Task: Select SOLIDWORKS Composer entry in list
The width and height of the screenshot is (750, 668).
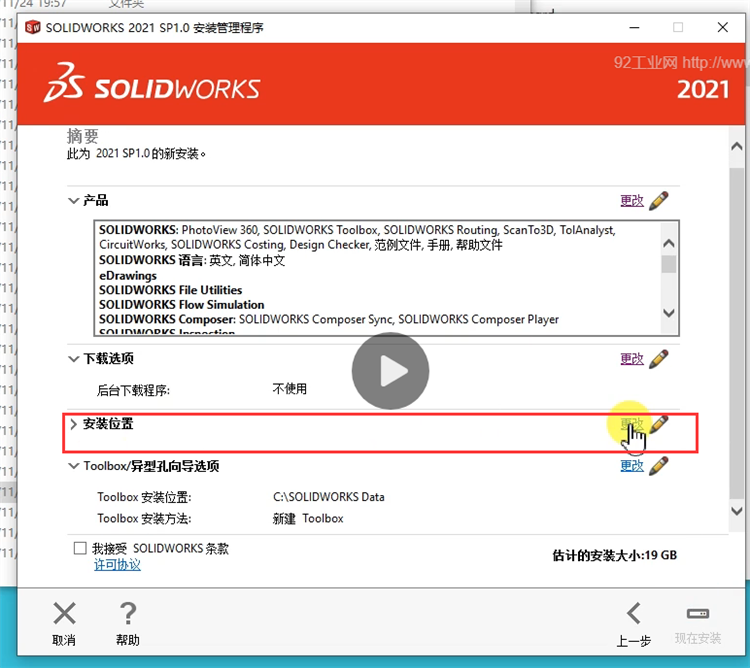Action: 329,319
